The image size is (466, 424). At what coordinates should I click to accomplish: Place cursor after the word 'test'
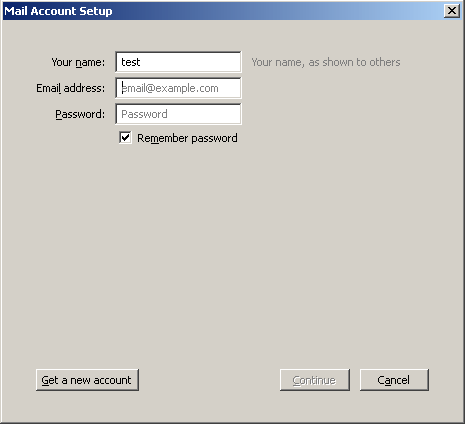141,62
